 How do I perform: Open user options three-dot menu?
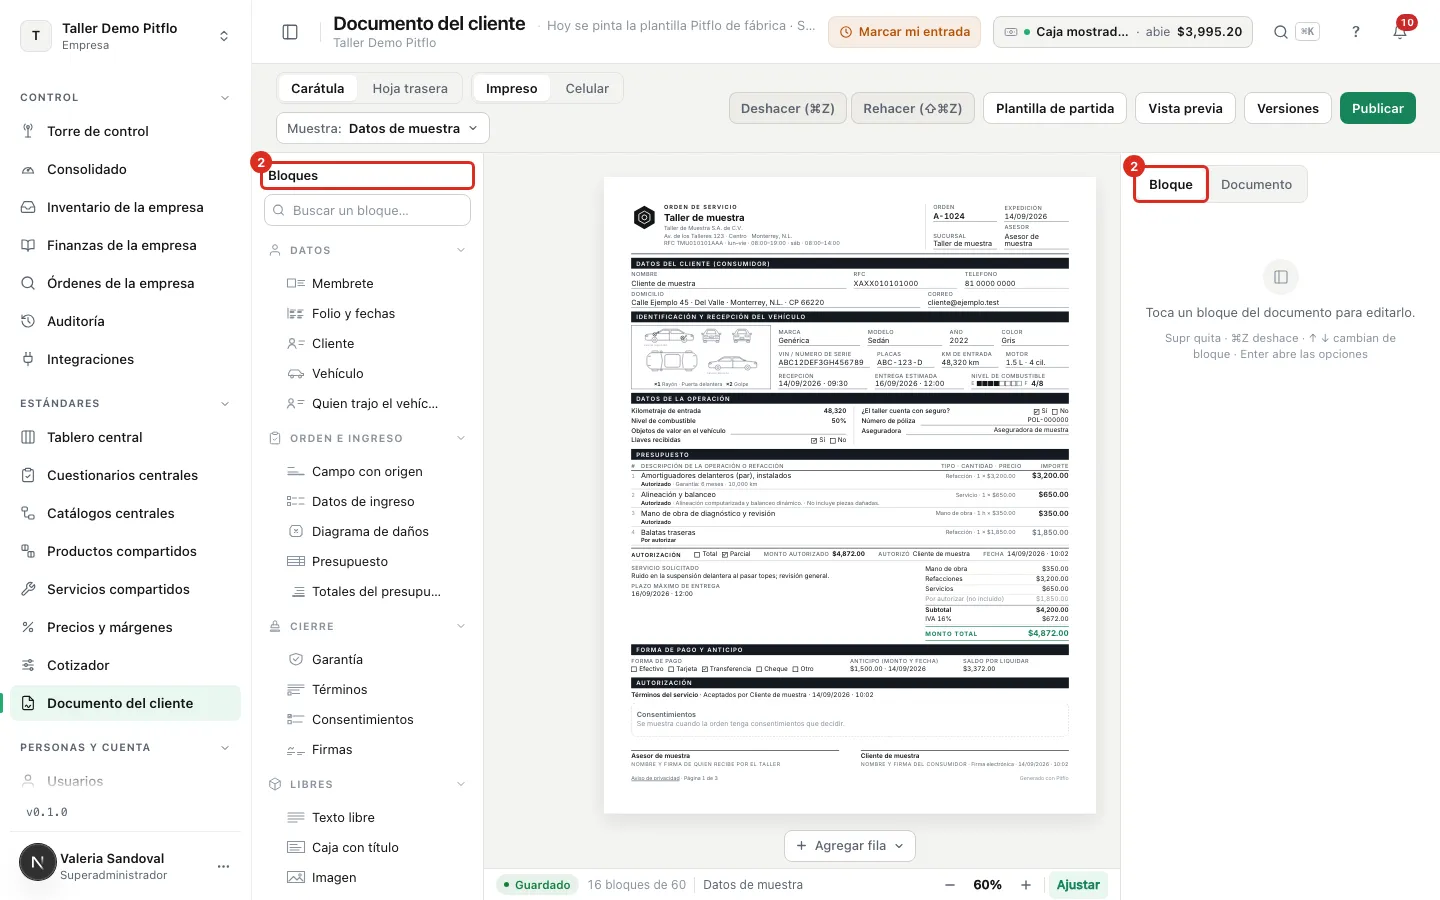tap(223, 866)
